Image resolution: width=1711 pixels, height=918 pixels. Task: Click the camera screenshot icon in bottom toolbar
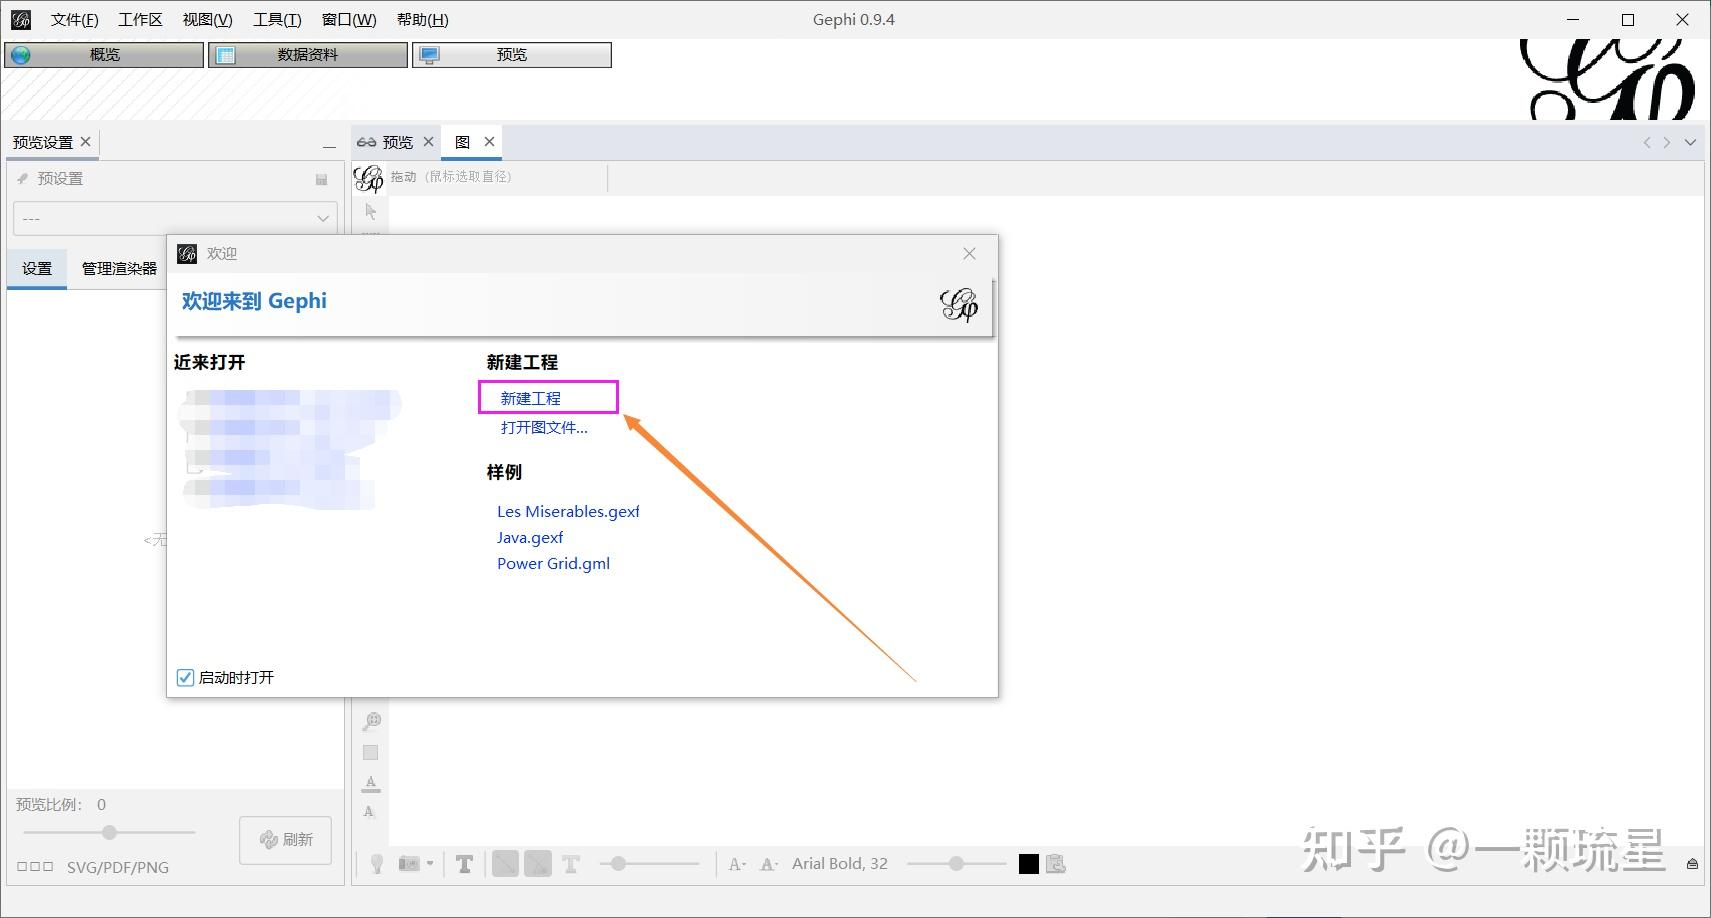[409, 864]
